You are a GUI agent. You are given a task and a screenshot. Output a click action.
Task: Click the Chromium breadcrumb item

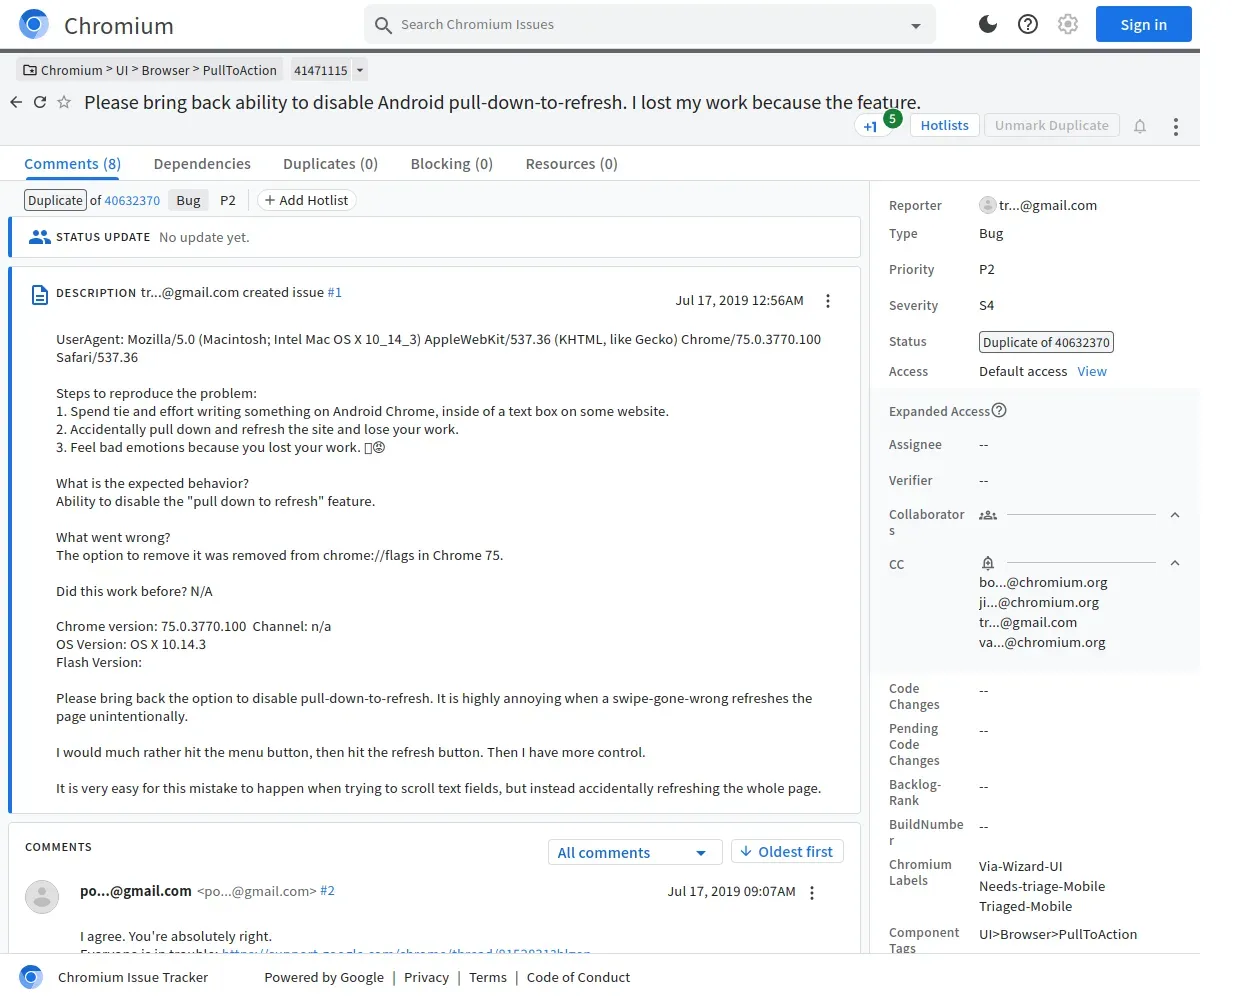click(x=71, y=70)
